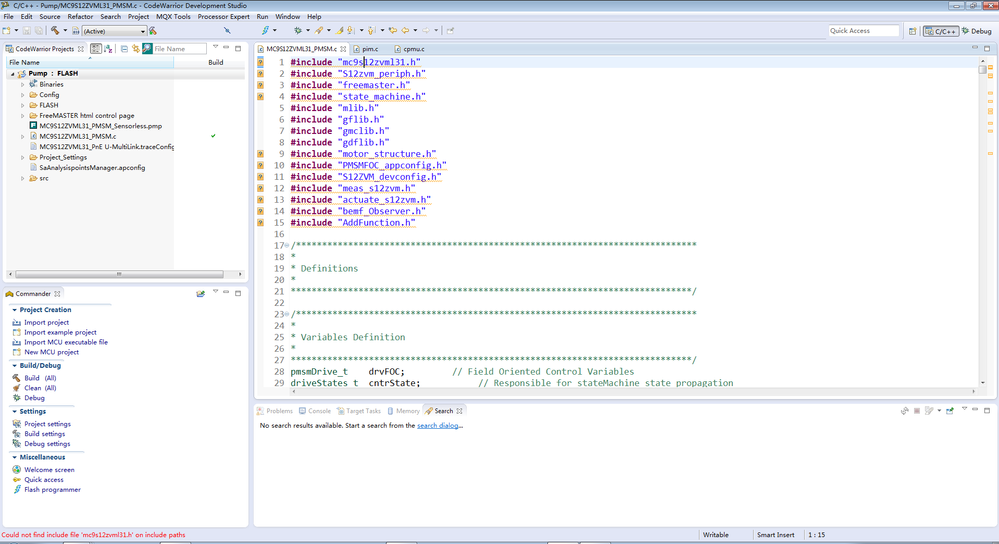Screen dimensions: 999x544
Task: Expand the src folder
Action: (23, 178)
